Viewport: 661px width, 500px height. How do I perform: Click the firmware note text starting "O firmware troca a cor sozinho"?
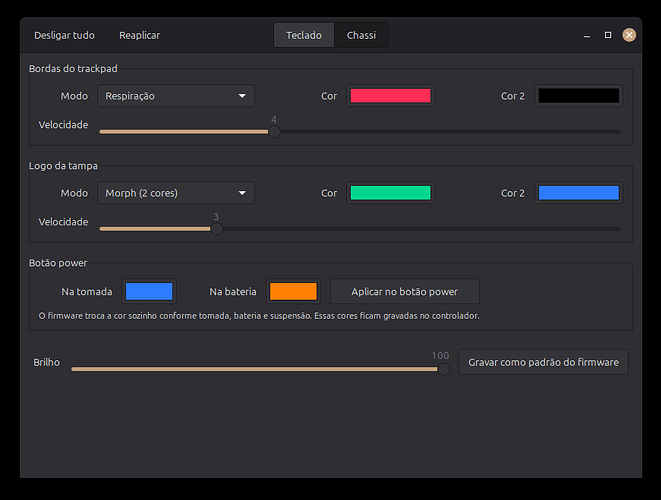259,316
